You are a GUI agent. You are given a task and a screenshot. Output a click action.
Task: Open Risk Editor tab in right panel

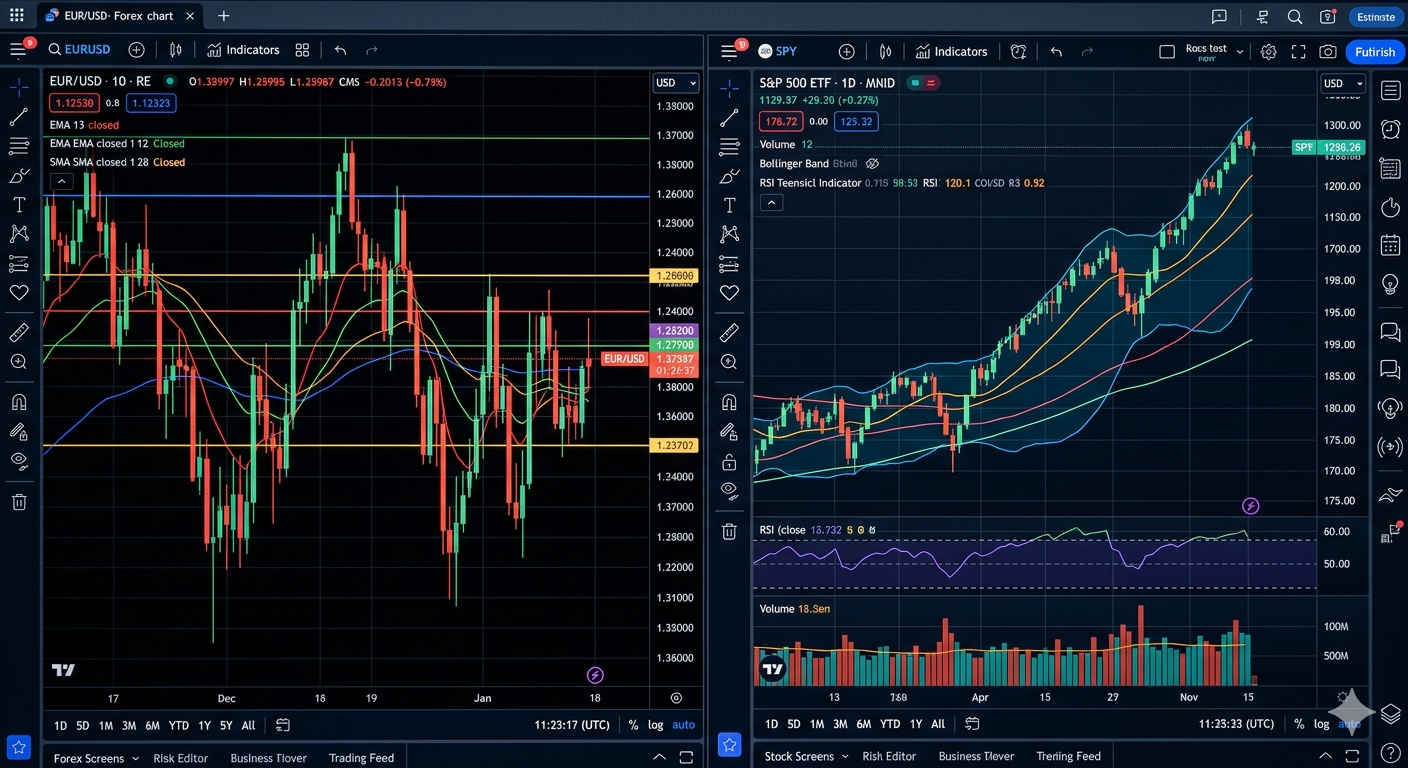(889, 756)
